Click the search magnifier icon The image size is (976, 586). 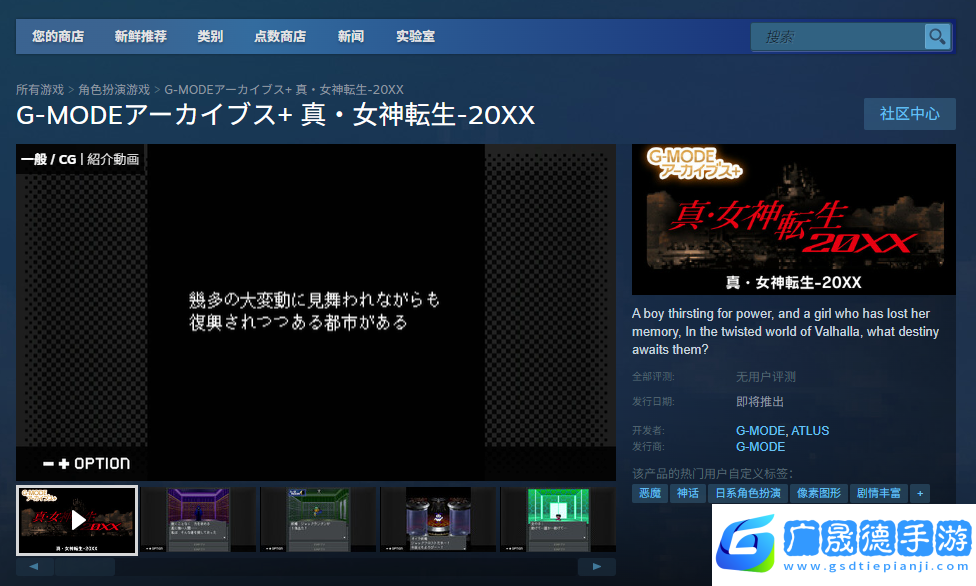pos(937,37)
